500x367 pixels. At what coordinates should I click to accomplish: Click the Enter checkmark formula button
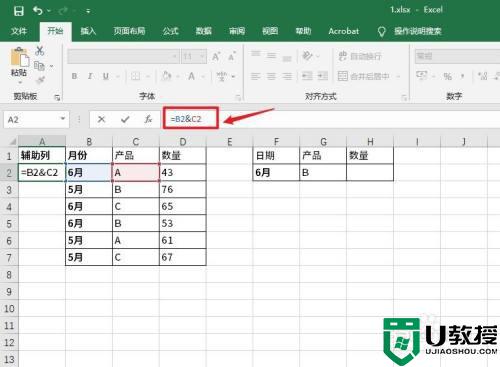point(125,119)
